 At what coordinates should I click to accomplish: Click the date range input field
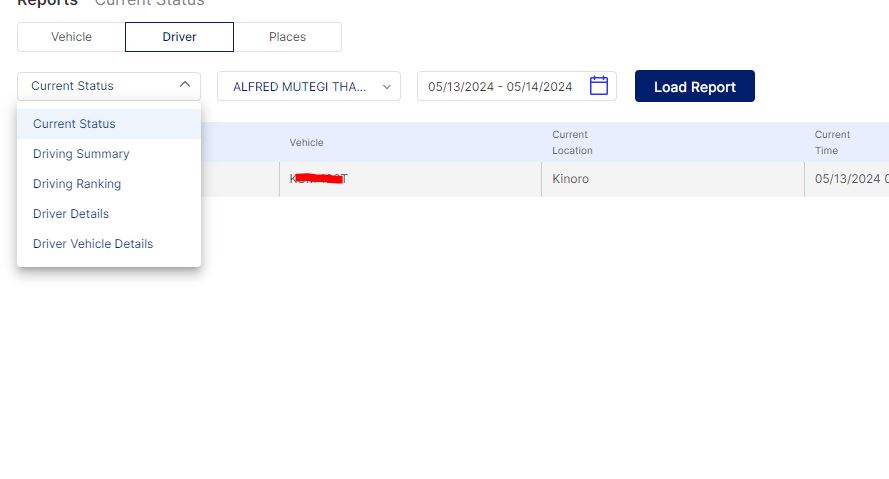pos(500,87)
